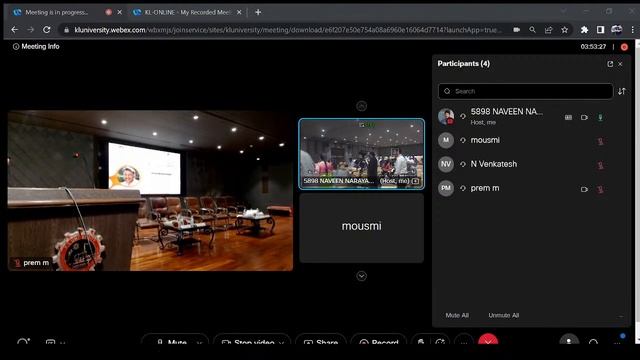Click NAVEEN's video camera icon
640x360 pixels.
(x=584, y=118)
